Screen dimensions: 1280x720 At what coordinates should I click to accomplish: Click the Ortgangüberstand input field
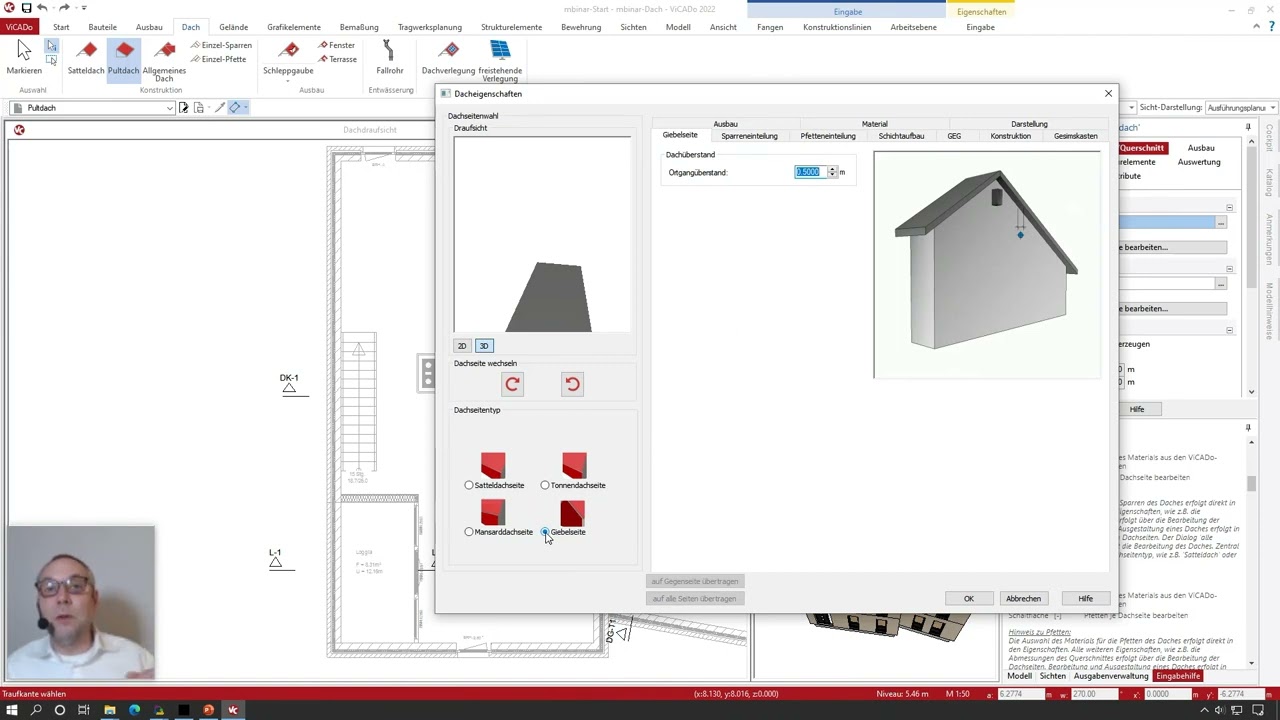pos(810,172)
